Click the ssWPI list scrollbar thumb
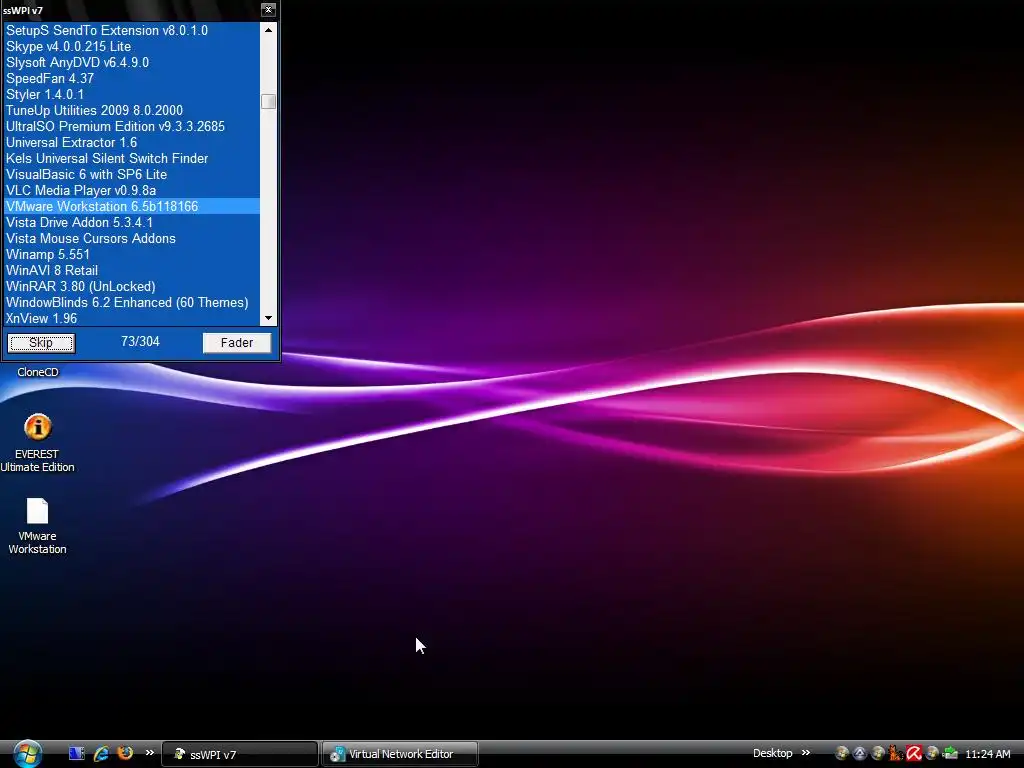This screenshot has height=768, width=1024. pyautogui.click(x=268, y=101)
